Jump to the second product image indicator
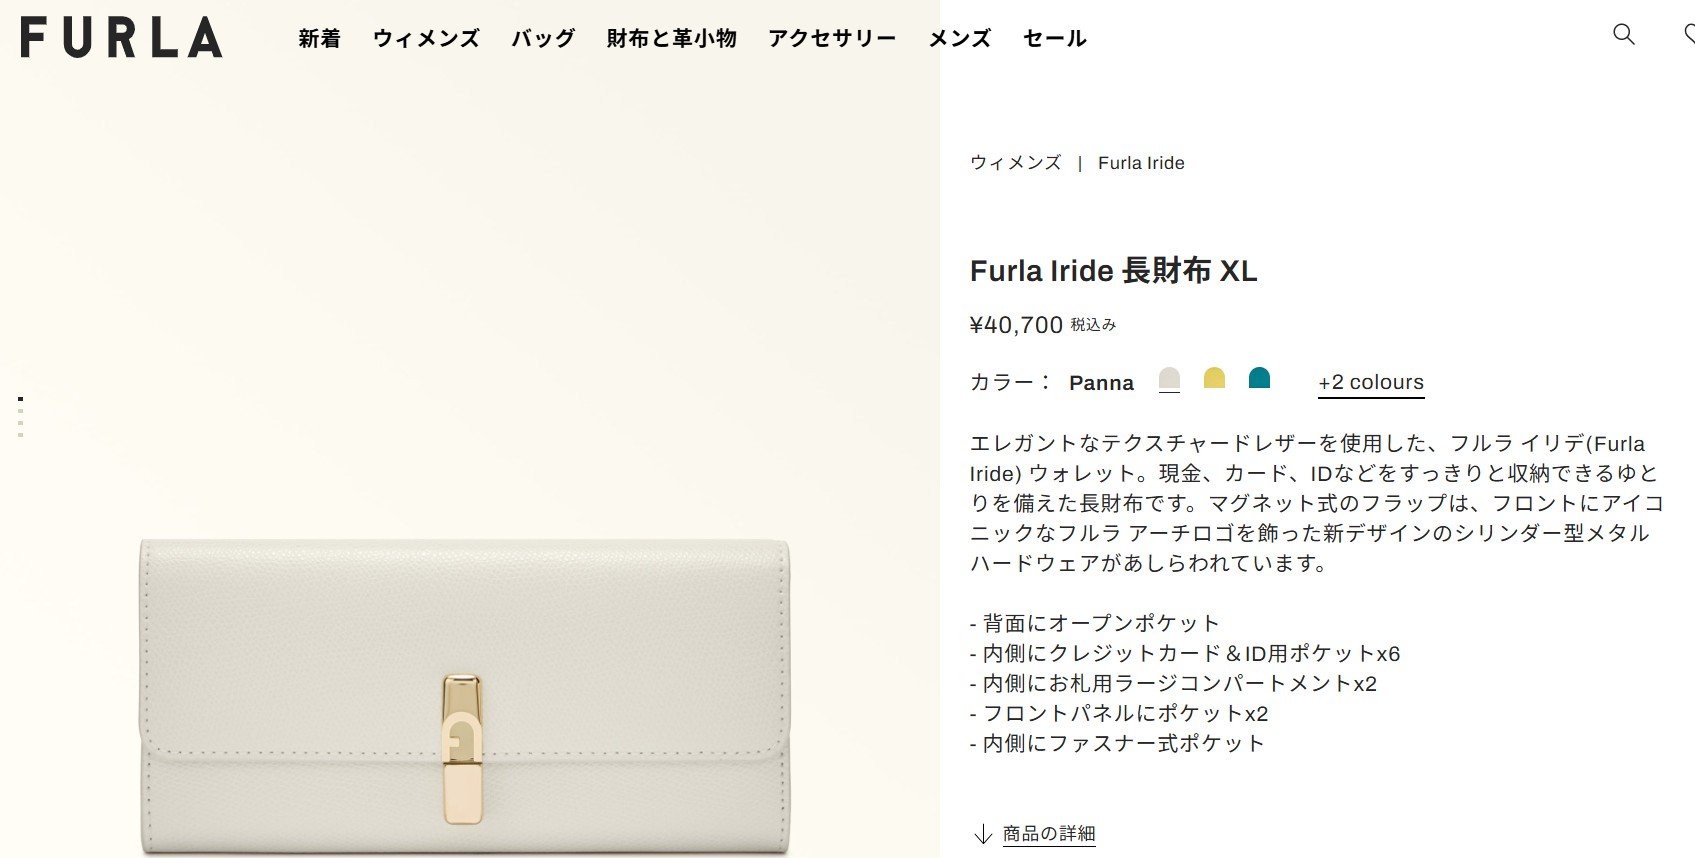Screen dimensions: 1695x858 coord(21,409)
